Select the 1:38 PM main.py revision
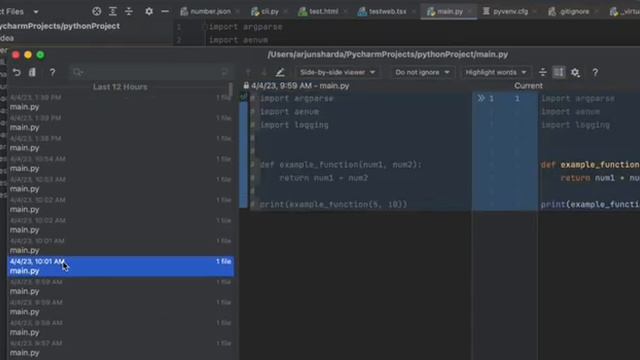Screen dimensions: 640x360 tap(121, 143)
